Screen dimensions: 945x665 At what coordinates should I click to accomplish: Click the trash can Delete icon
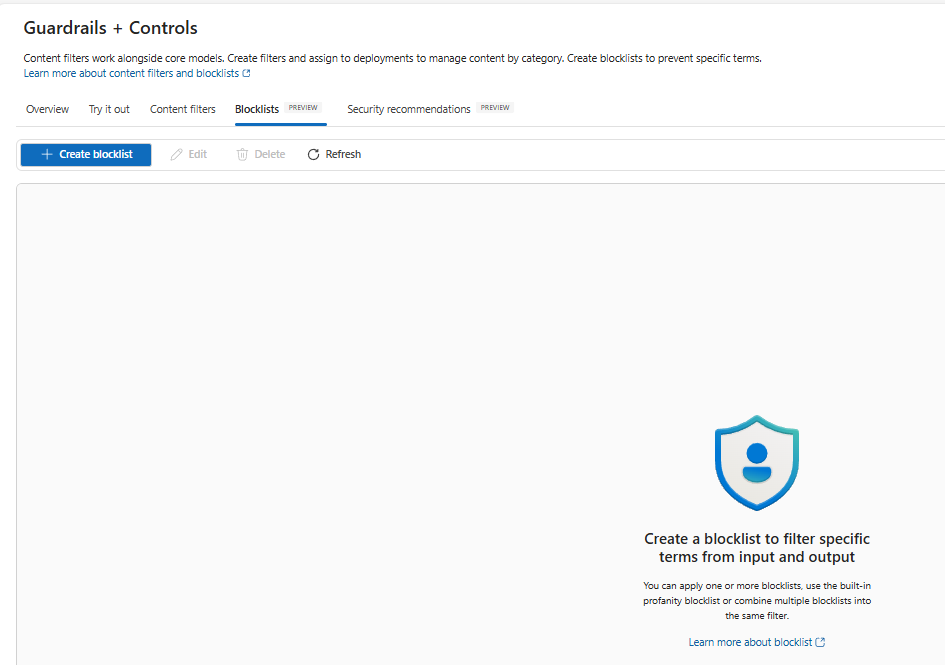tap(242, 154)
